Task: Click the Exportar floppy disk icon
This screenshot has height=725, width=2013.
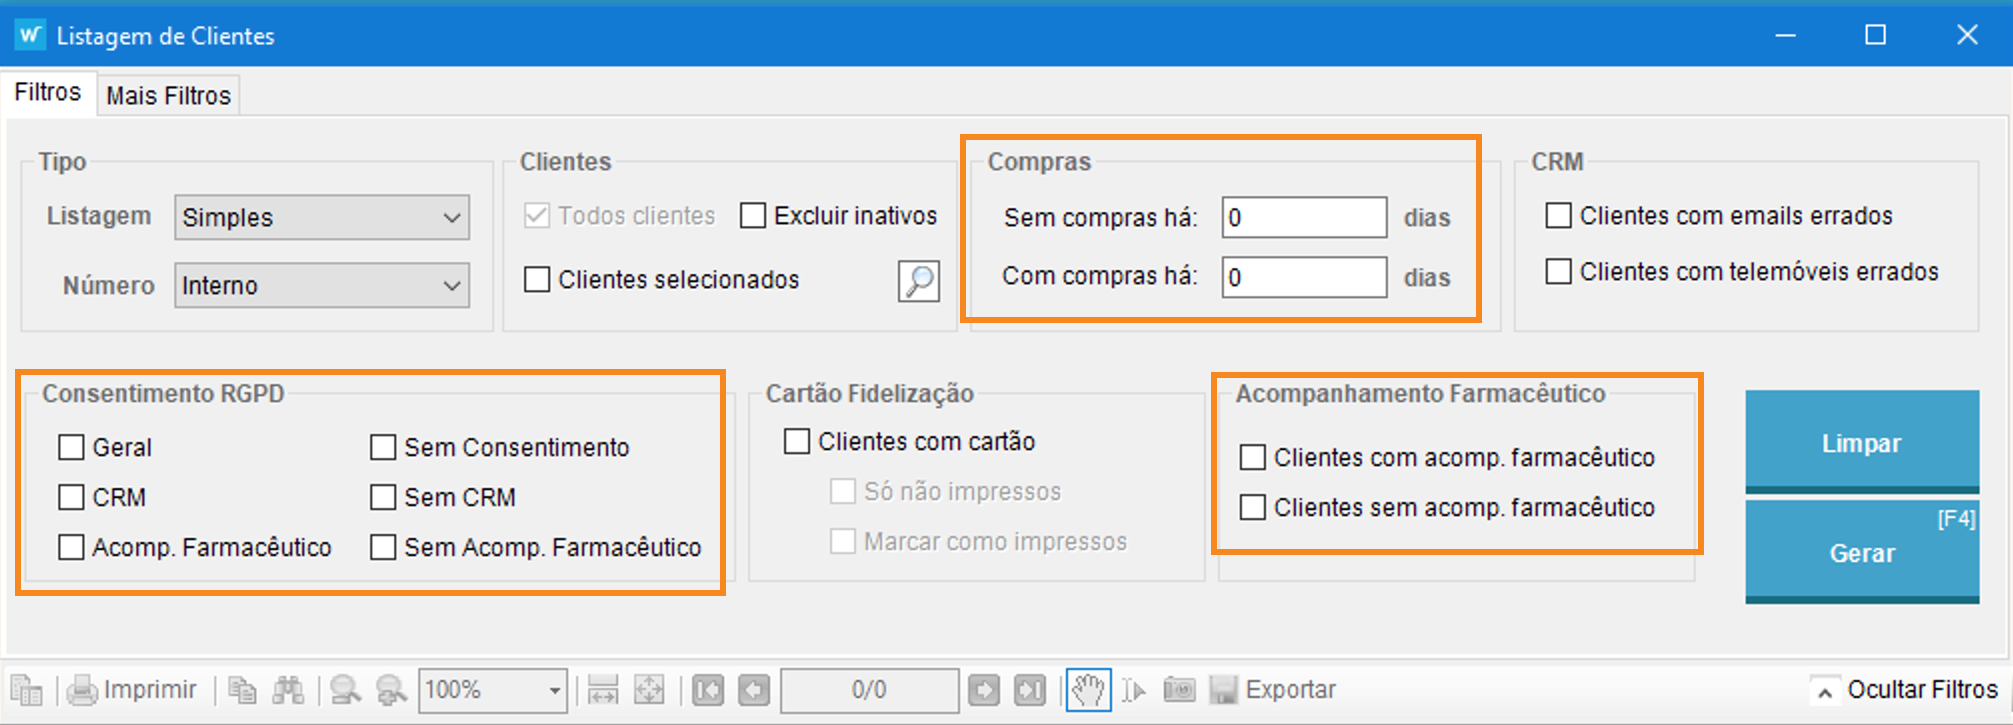Action: pyautogui.click(x=1224, y=690)
